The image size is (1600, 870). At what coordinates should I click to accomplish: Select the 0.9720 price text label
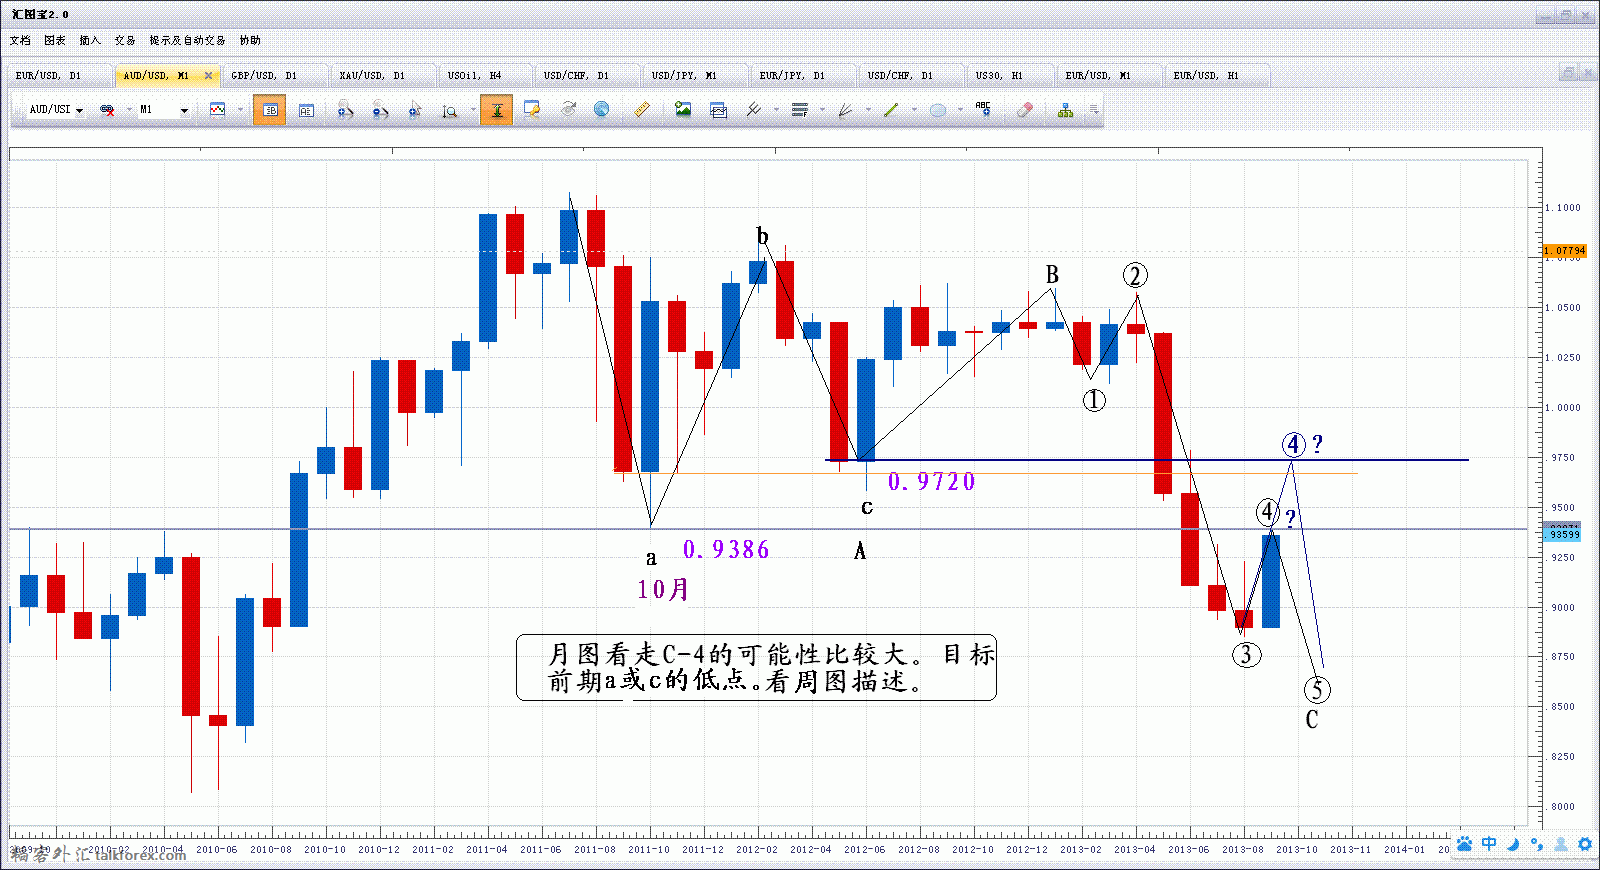tap(931, 482)
